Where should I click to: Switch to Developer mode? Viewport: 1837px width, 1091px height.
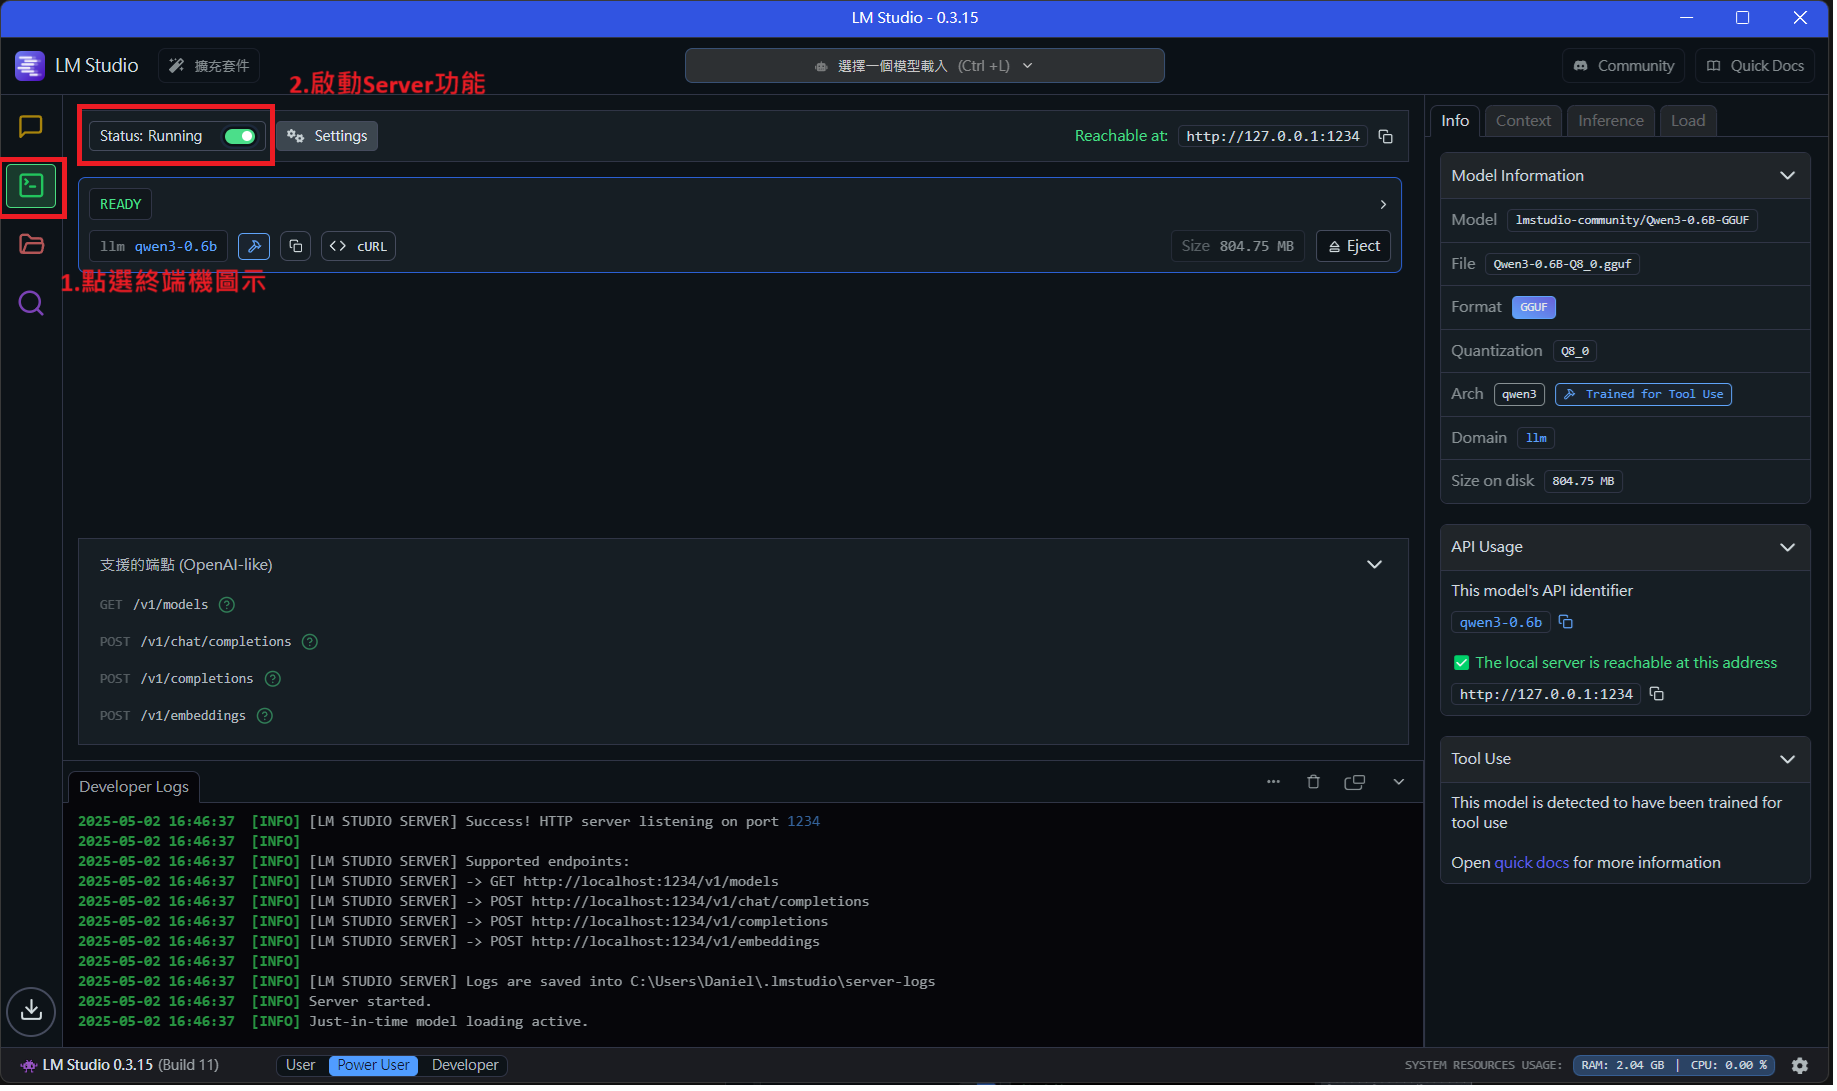pos(465,1065)
